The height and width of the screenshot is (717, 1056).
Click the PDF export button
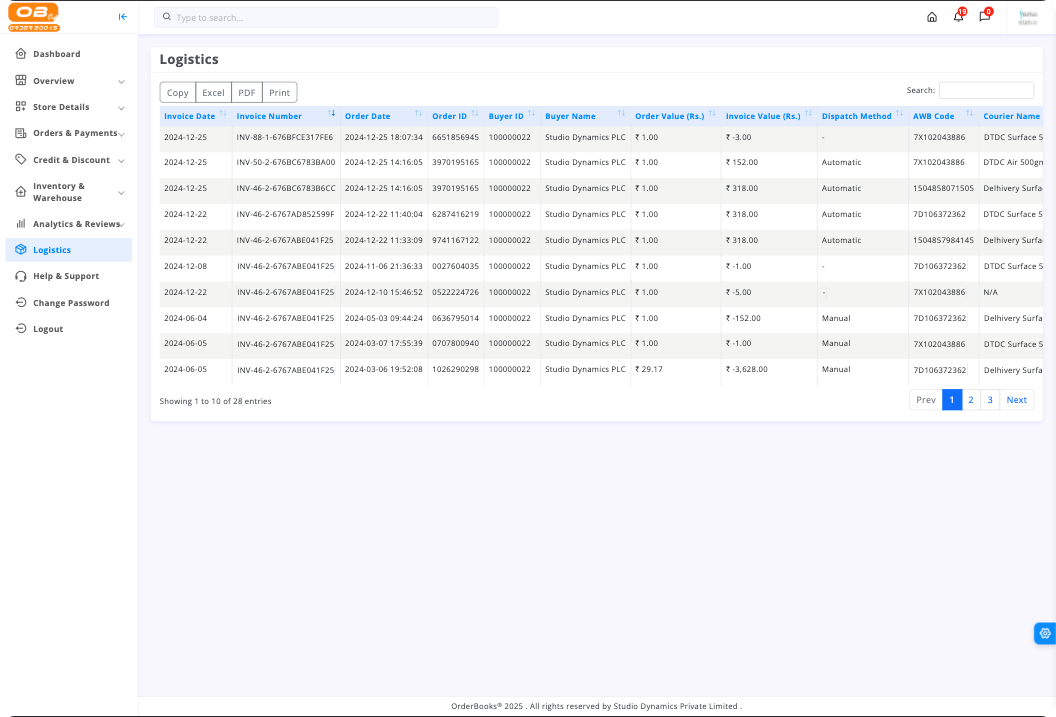tap(246, 93)
